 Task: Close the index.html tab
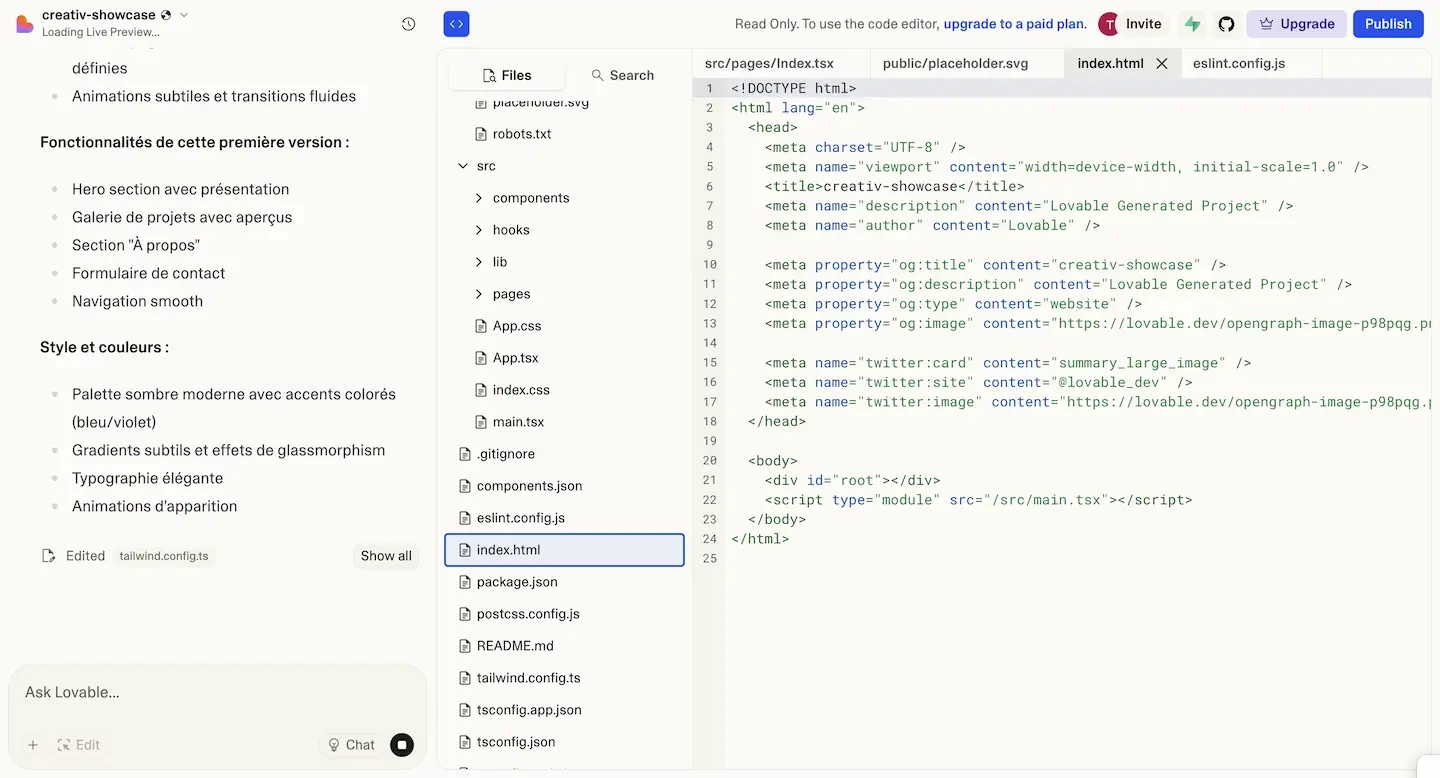pyautogui.click(x=1162, y=63)
